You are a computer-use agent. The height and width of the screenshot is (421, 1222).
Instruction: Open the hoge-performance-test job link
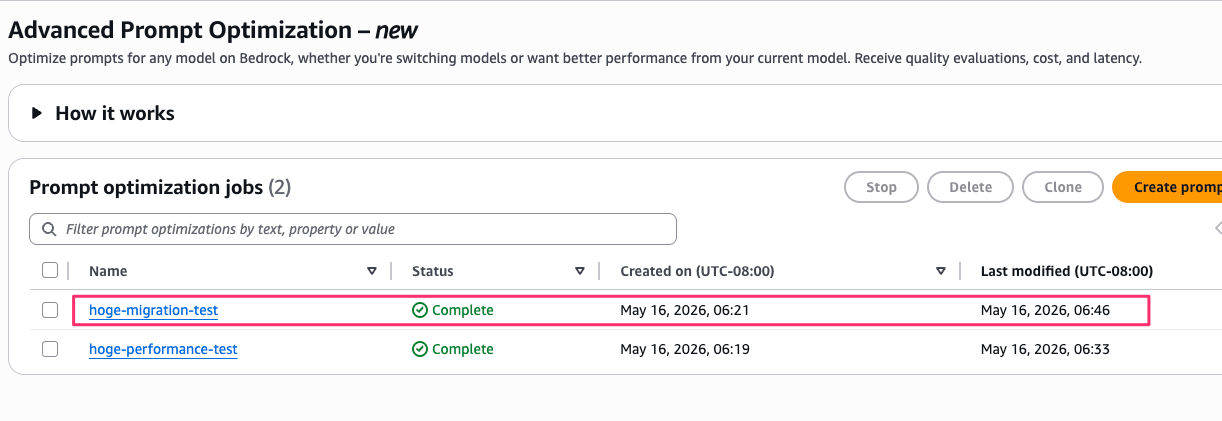163,349
